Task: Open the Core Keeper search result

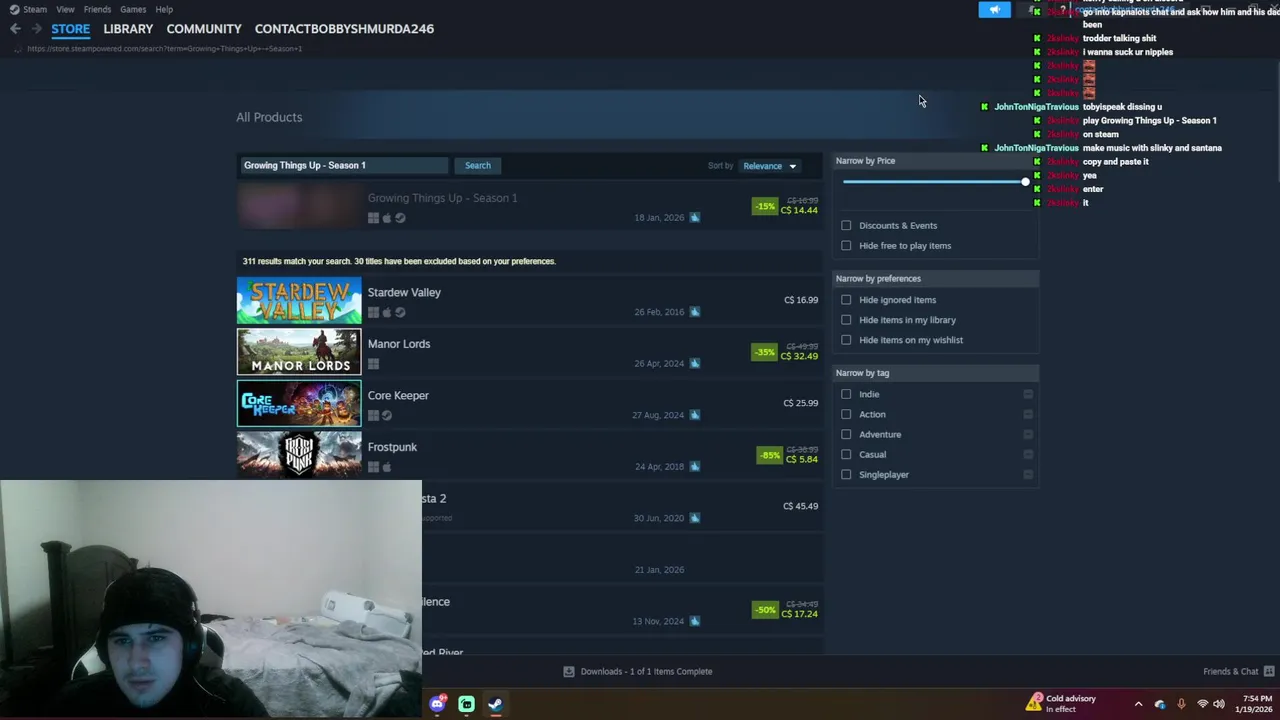Action: coord(529,404)
